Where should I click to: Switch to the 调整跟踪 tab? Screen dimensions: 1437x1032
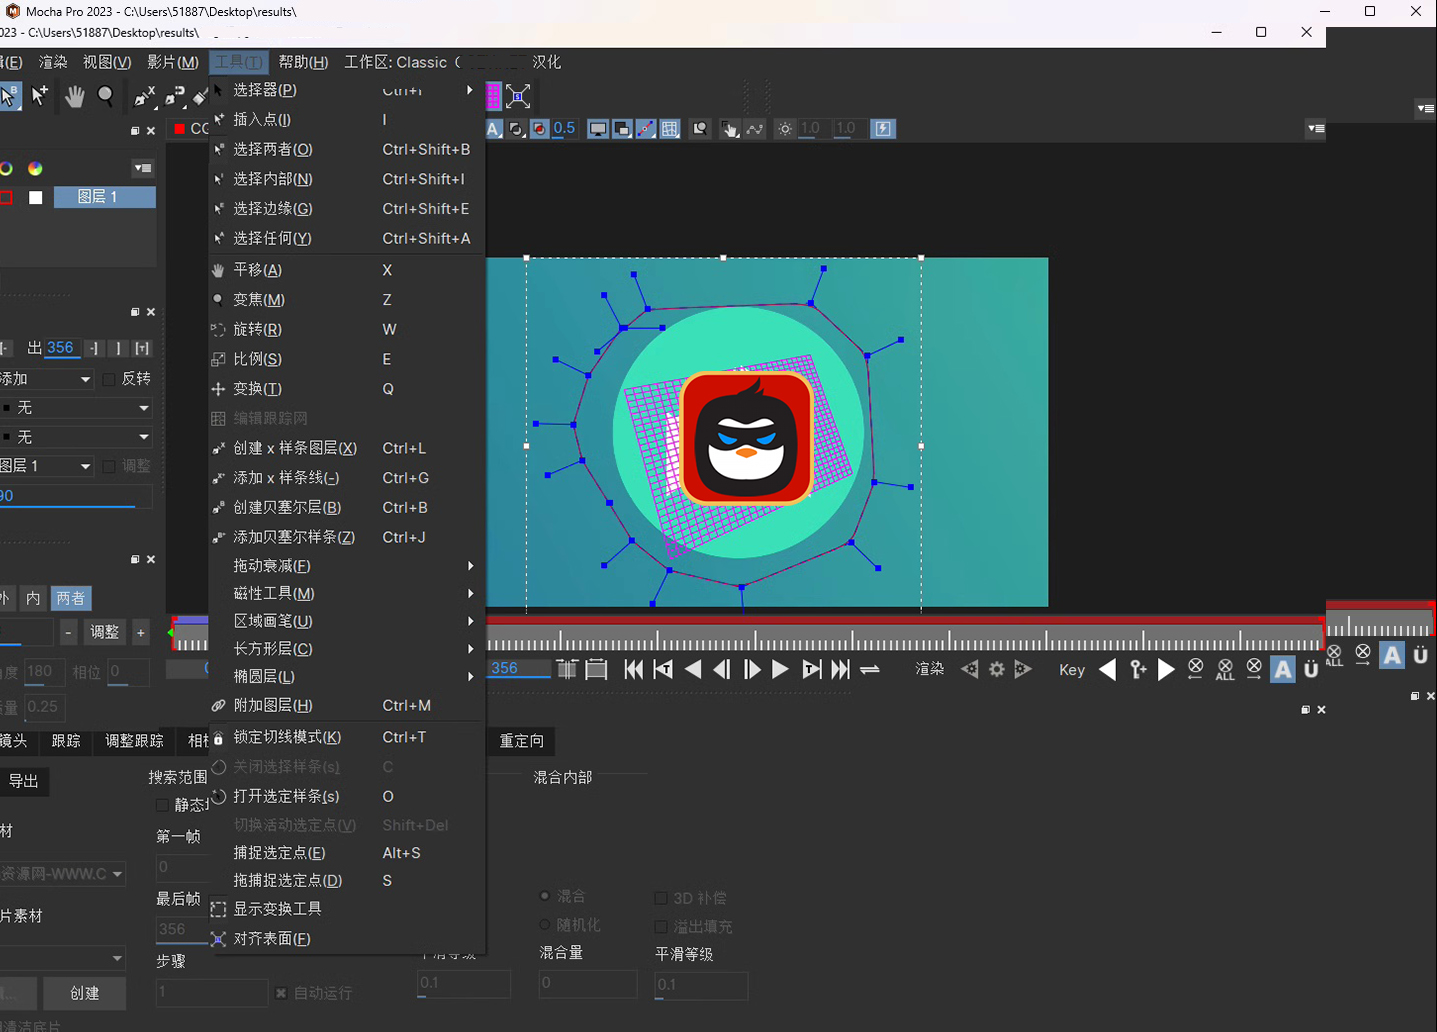134,741
